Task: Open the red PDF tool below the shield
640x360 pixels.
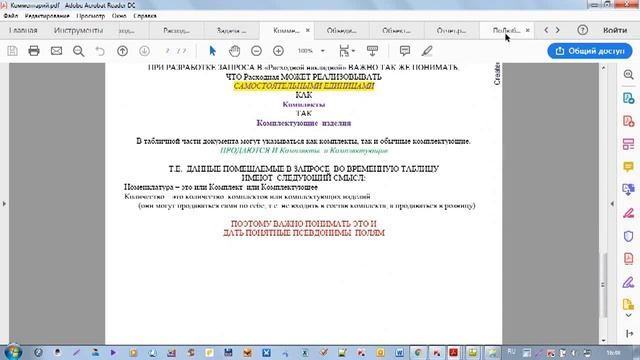Action: click(x=629, y=258)
